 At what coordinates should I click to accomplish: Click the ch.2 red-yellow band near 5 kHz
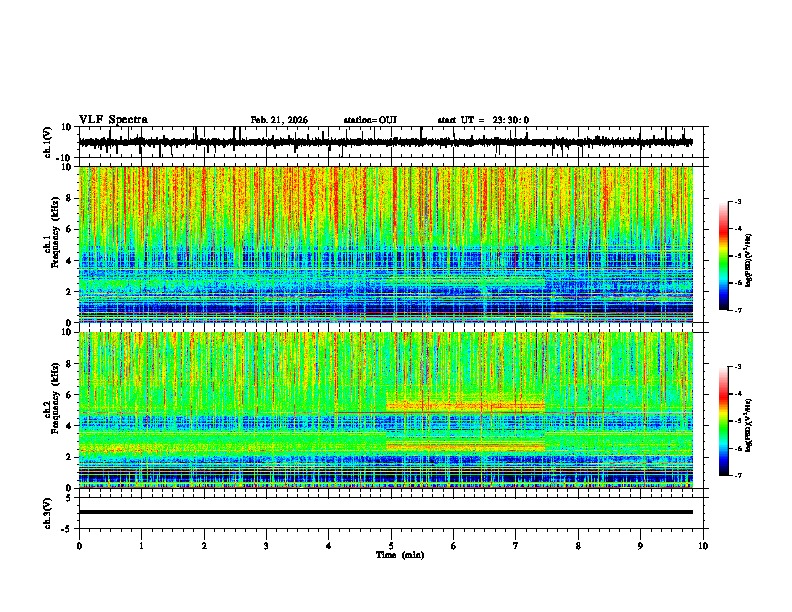[x=465, y=405]
